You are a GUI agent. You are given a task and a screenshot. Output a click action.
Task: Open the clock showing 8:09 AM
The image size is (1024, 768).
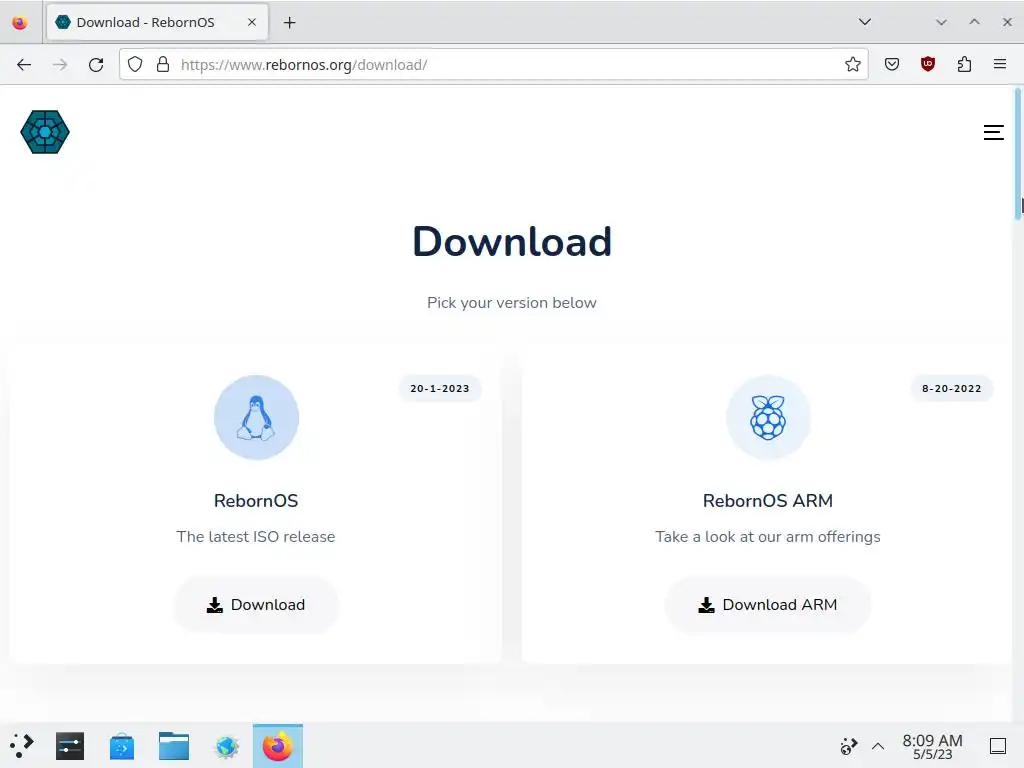(932, 746)
